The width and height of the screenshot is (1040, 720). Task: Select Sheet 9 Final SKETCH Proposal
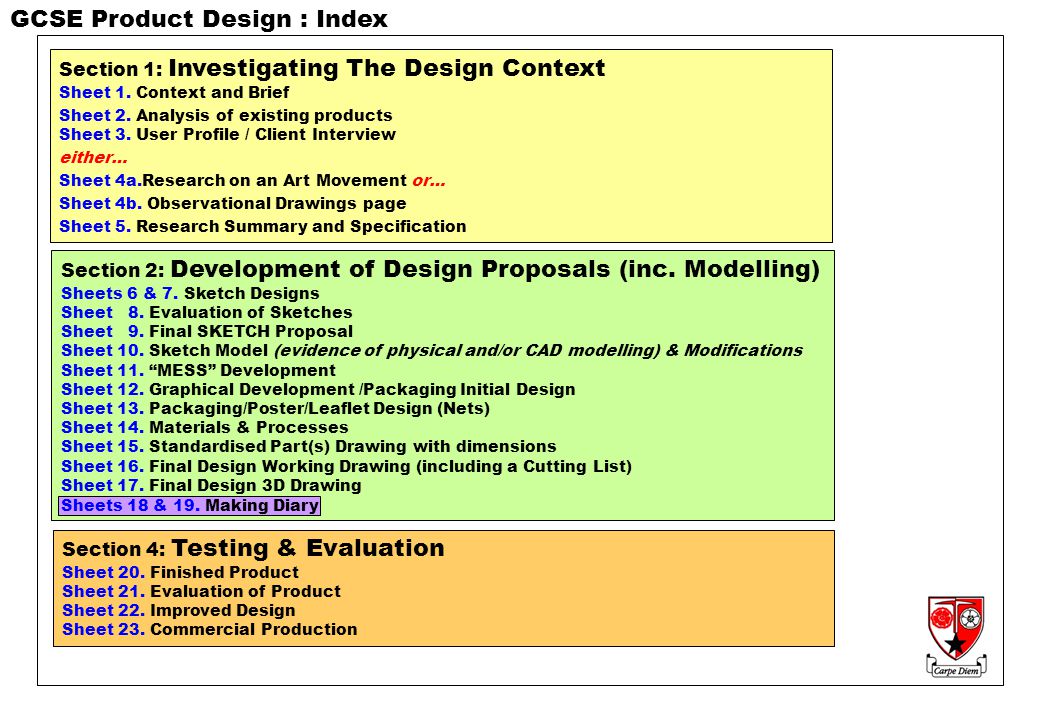click(x=207, y=331)
